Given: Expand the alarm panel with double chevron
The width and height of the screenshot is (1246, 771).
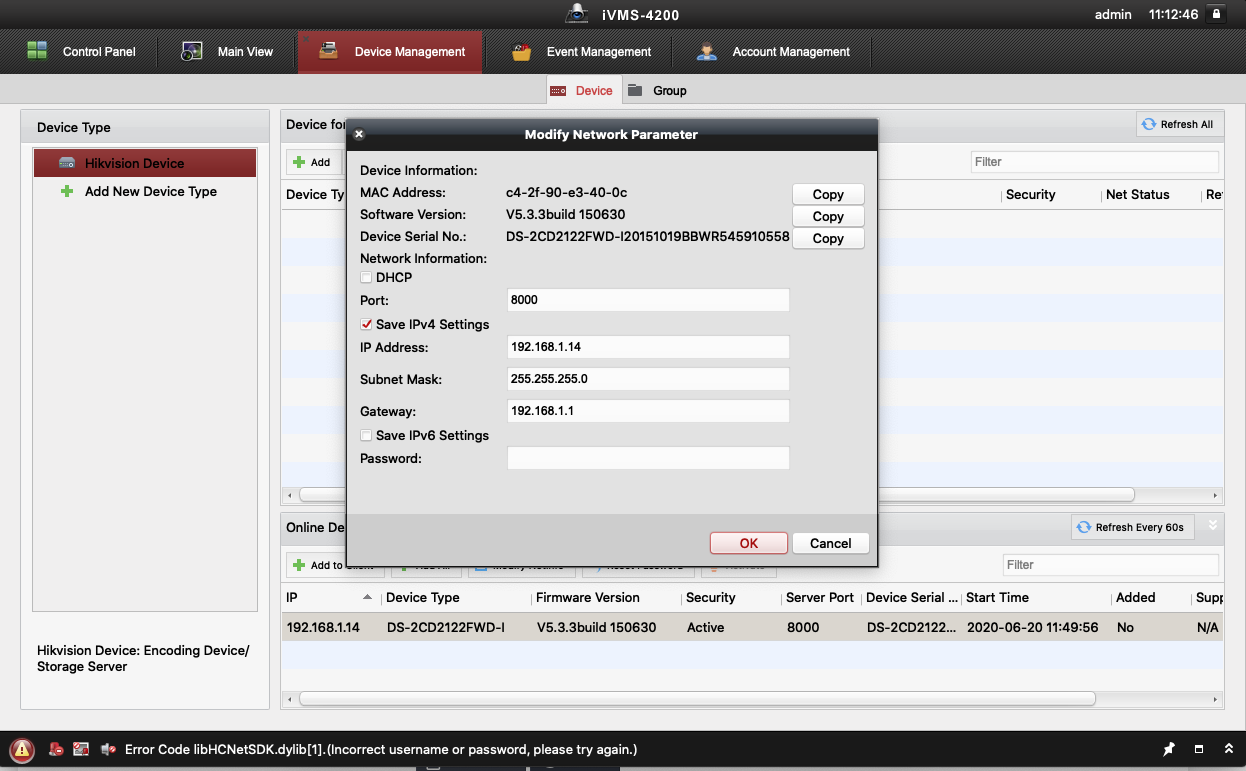Looking at the screenshot, I should pyautogui.click(x=1228, y=749).
